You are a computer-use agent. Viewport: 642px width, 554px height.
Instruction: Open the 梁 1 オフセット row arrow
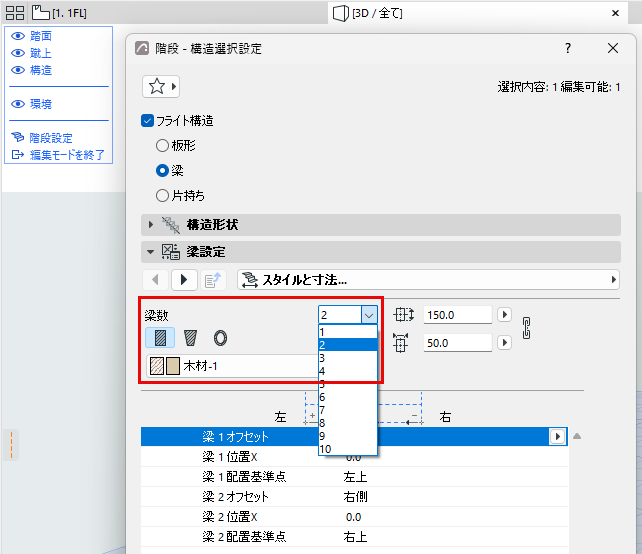pos(557,436)
